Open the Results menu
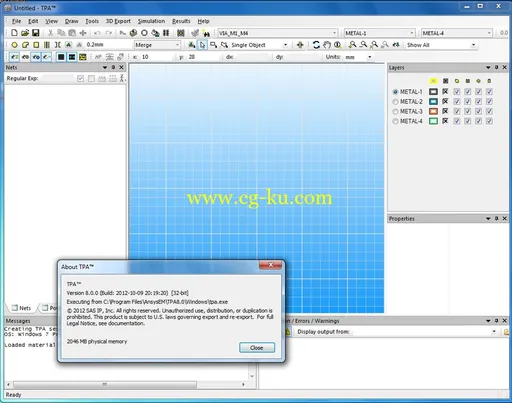Viewport: 512px width, 403px height. tap(181, 21)
